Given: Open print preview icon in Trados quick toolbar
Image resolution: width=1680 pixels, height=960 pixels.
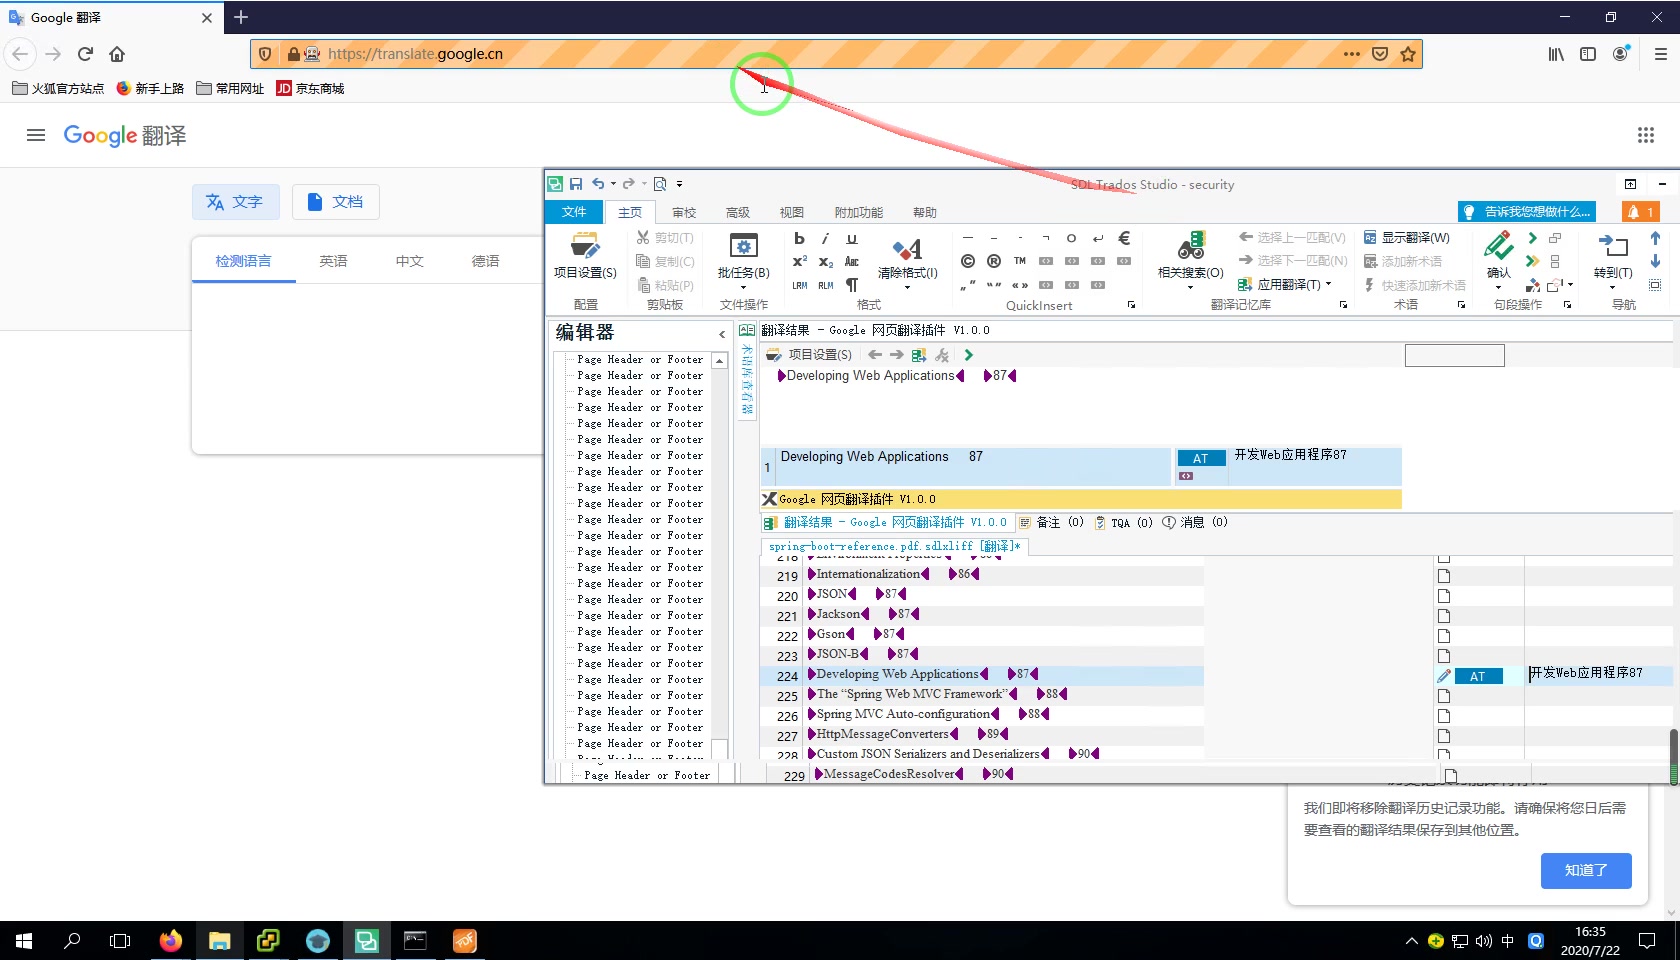Looking at the screenshot, I should pos(660,184).
